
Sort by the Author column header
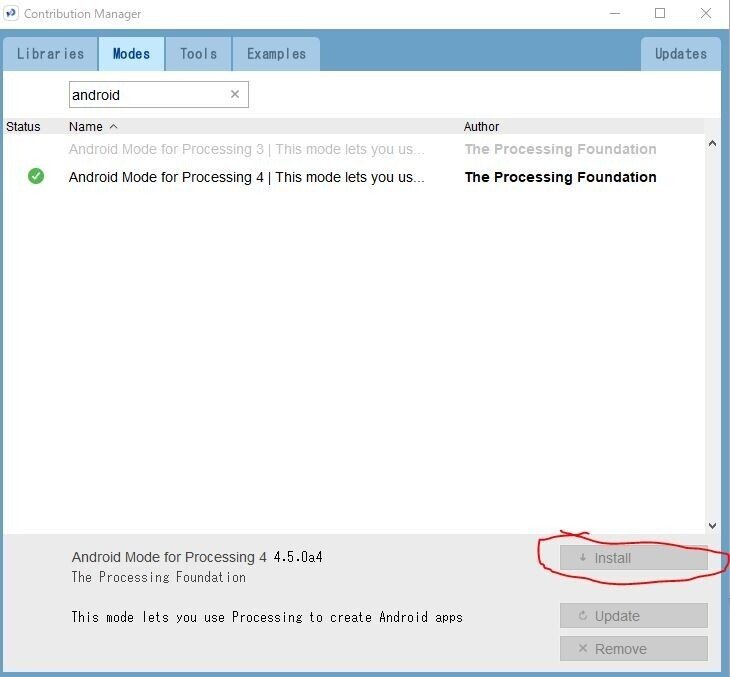[481, 127]
